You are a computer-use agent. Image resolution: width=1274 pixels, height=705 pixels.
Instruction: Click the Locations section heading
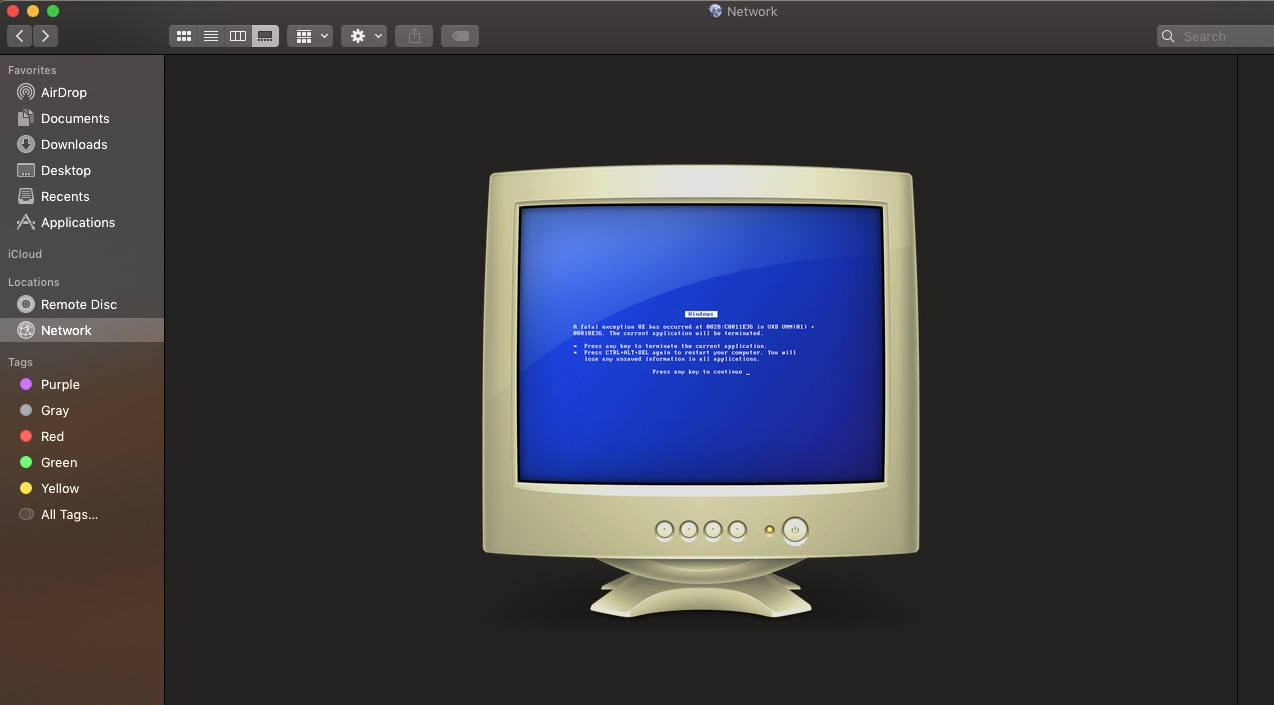coord(34,282)
